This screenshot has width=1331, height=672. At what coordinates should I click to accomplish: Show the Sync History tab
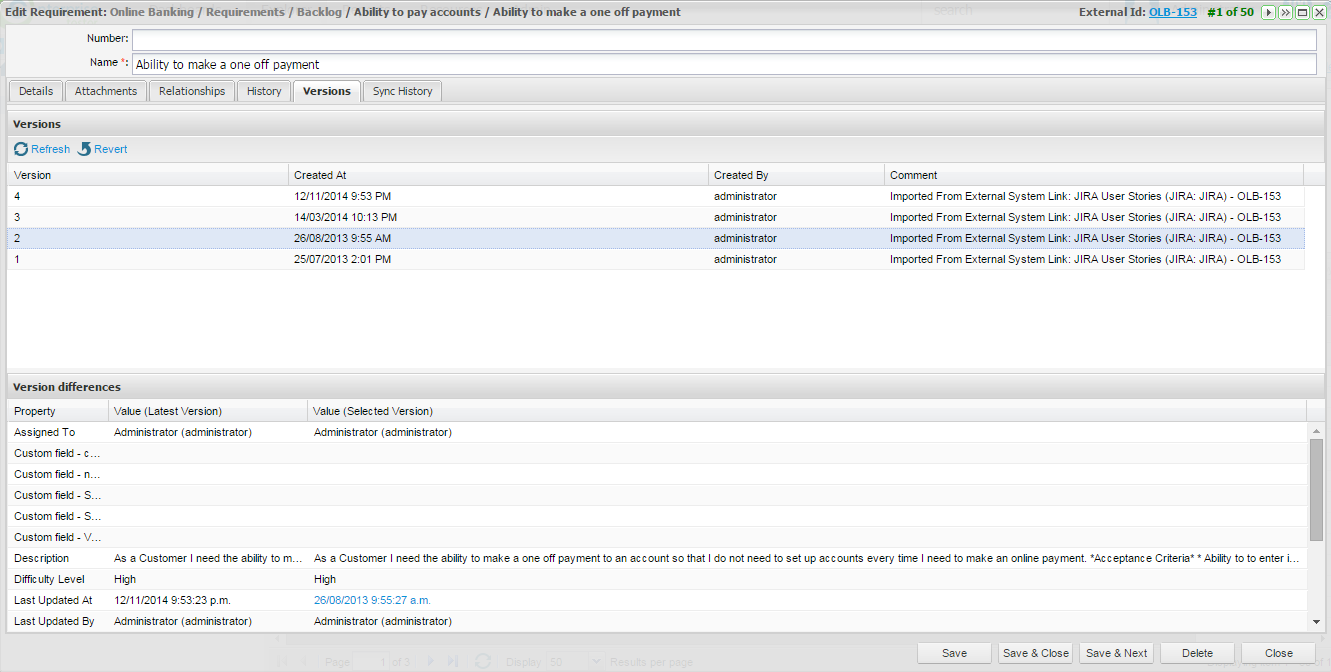click(x=402, y=91)
